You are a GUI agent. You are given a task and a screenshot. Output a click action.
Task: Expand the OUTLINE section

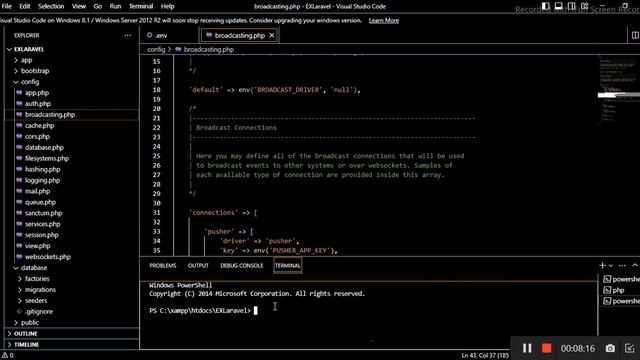pos(25,333)
